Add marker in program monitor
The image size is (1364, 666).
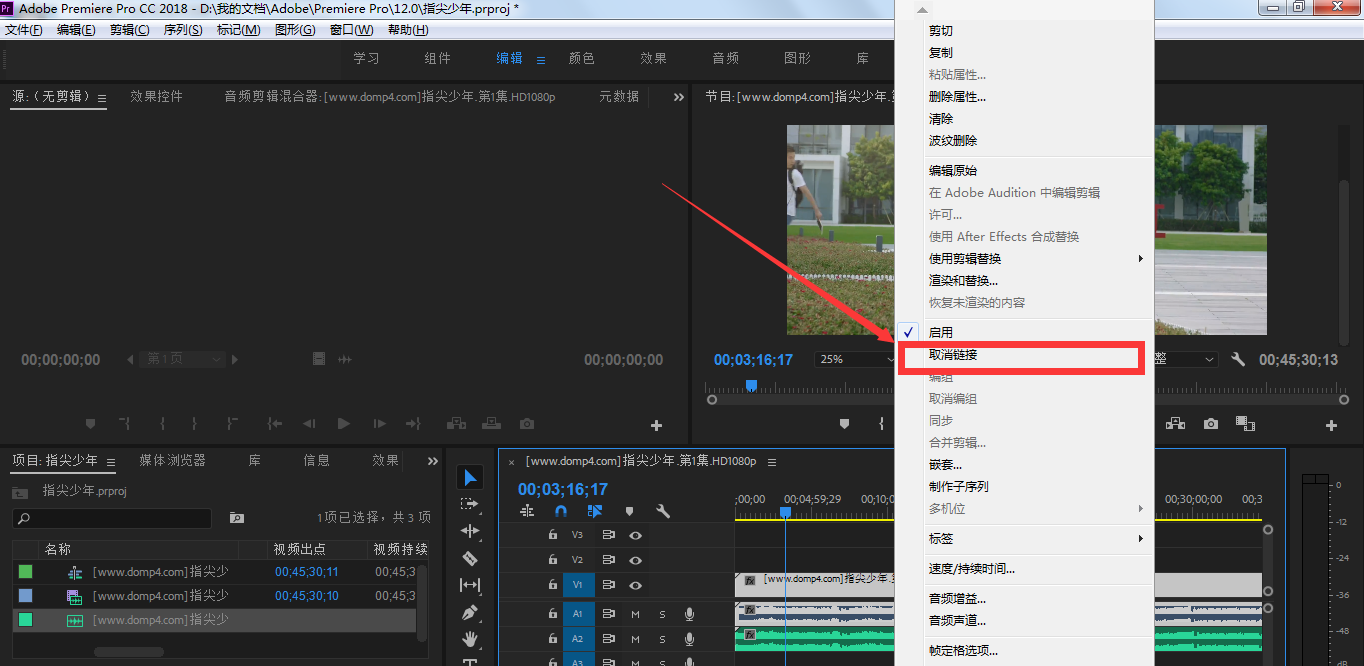[844, 424]
